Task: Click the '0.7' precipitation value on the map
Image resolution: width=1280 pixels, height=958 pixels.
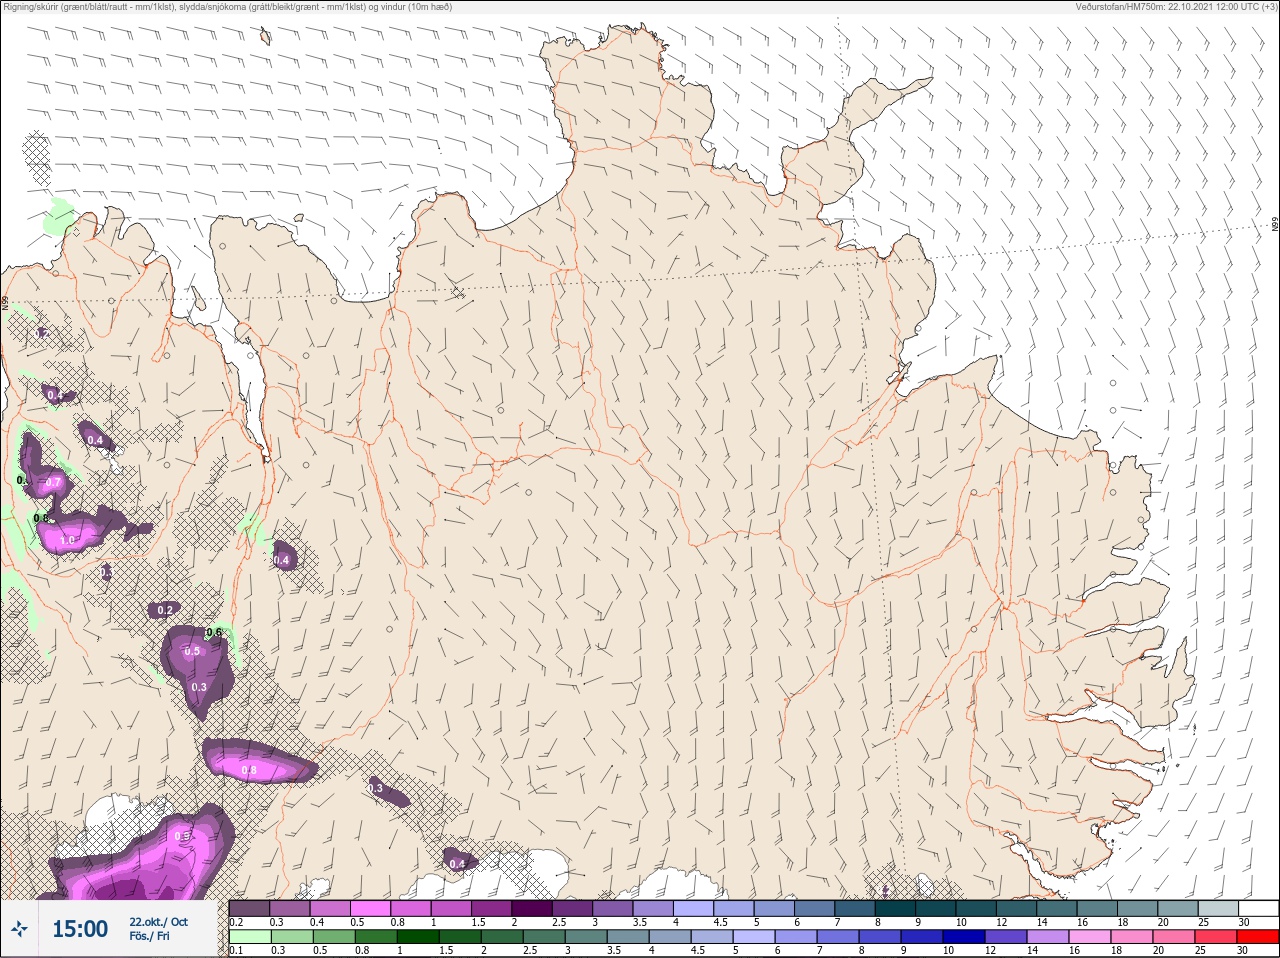Action: tap(54, 483)
